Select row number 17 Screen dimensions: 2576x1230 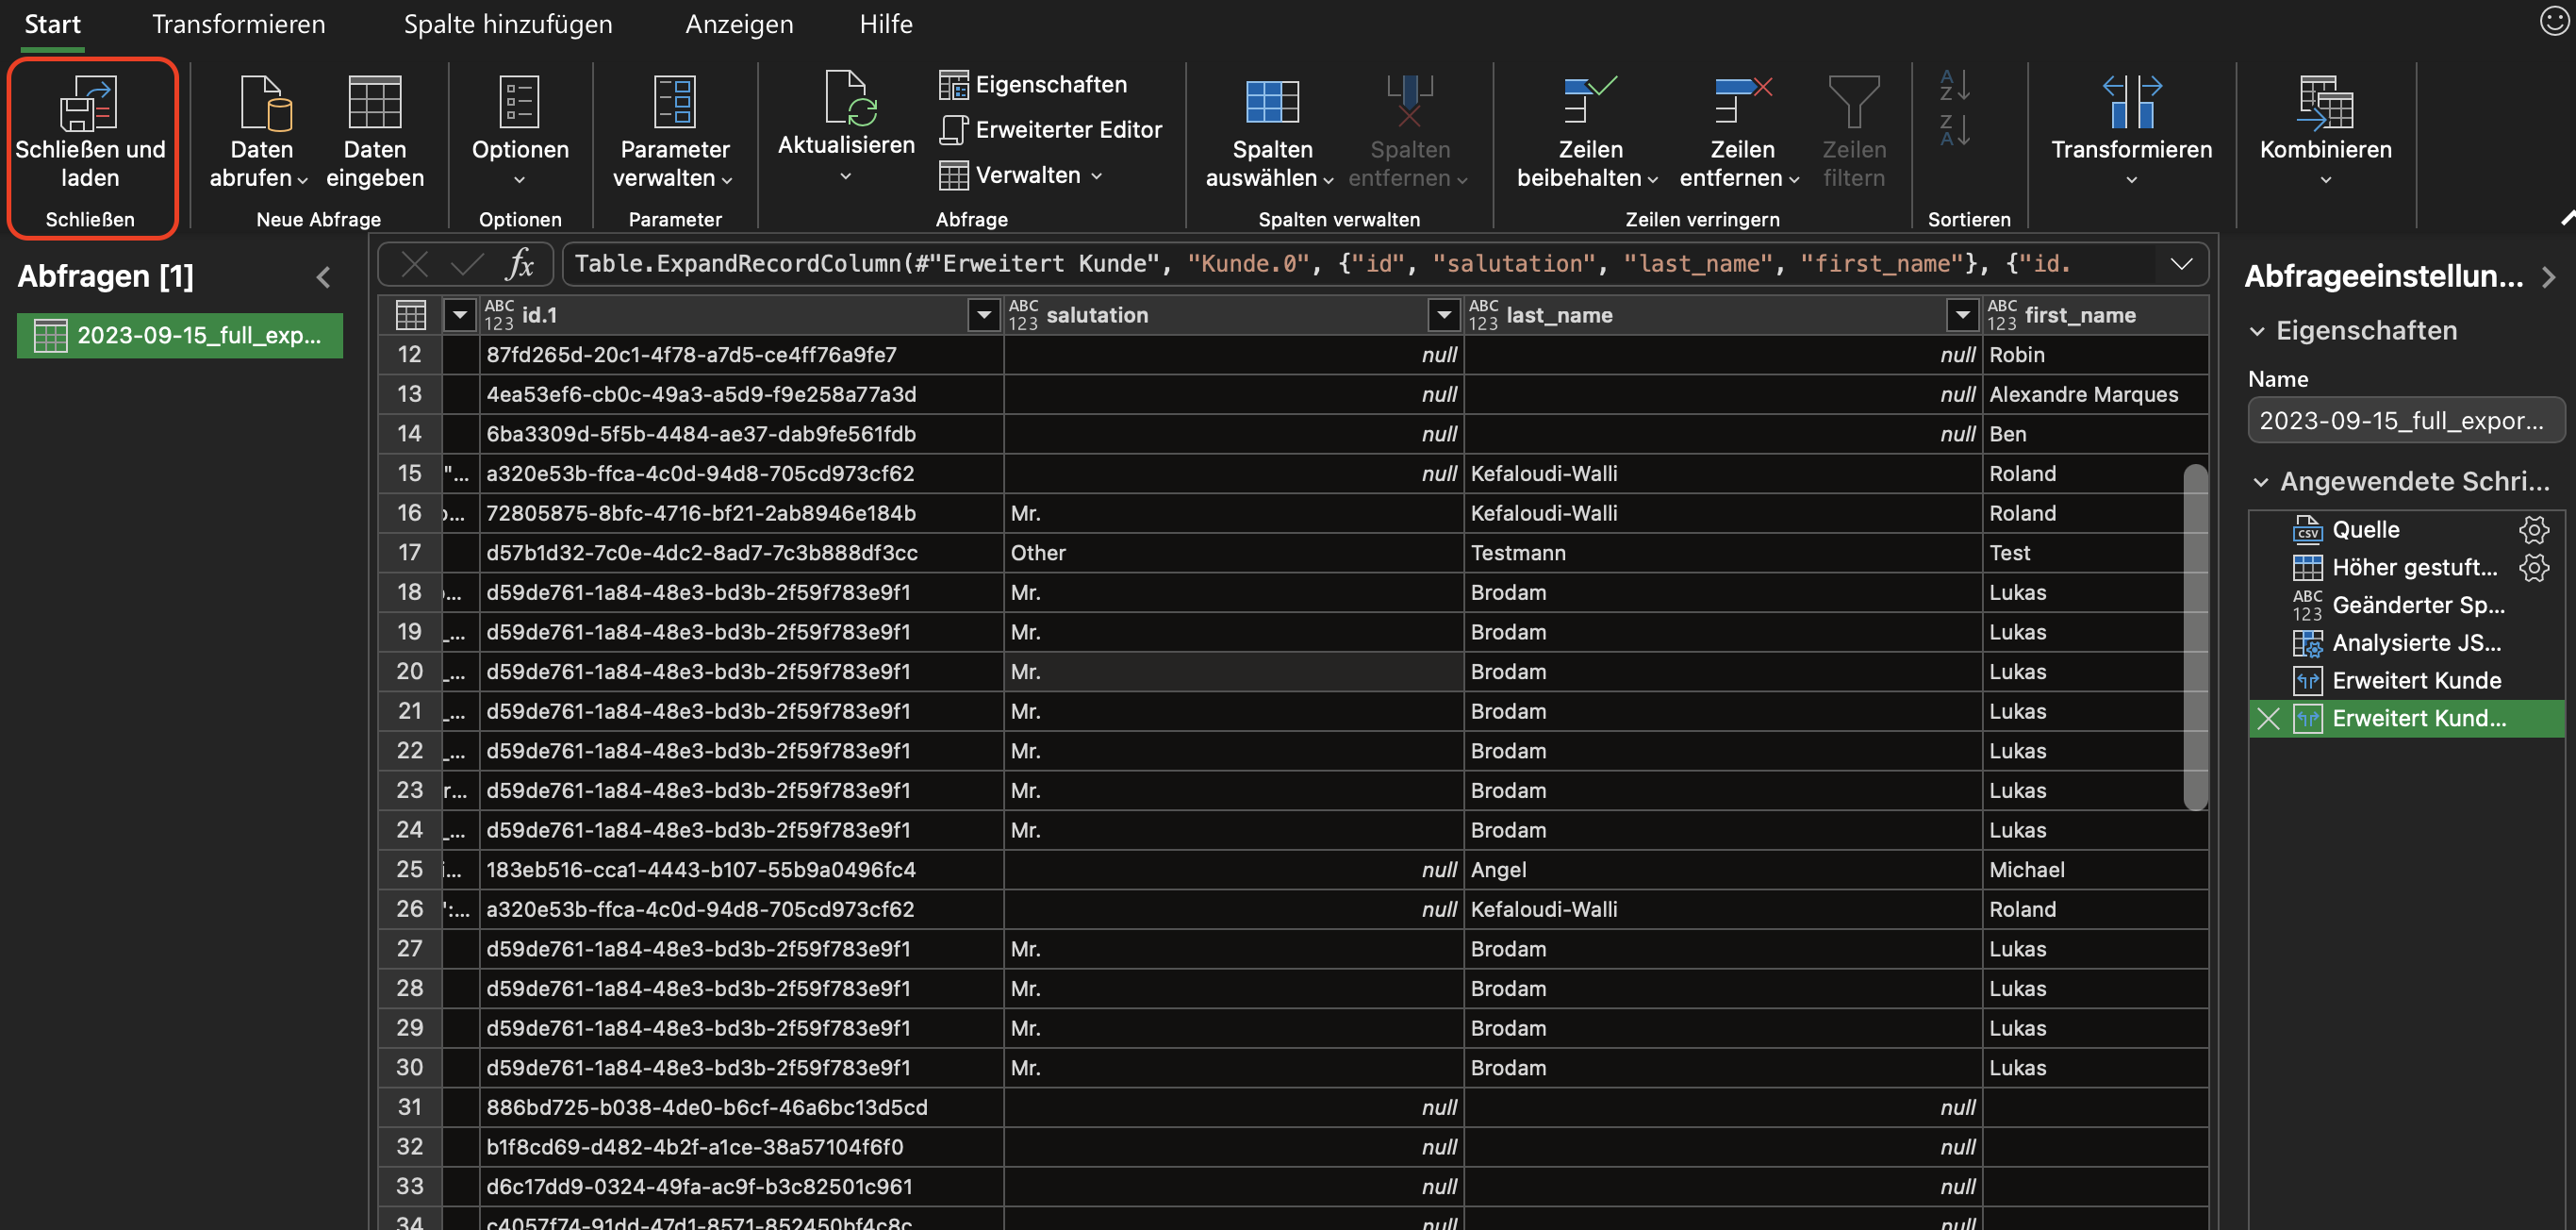(x=409, y=553)
